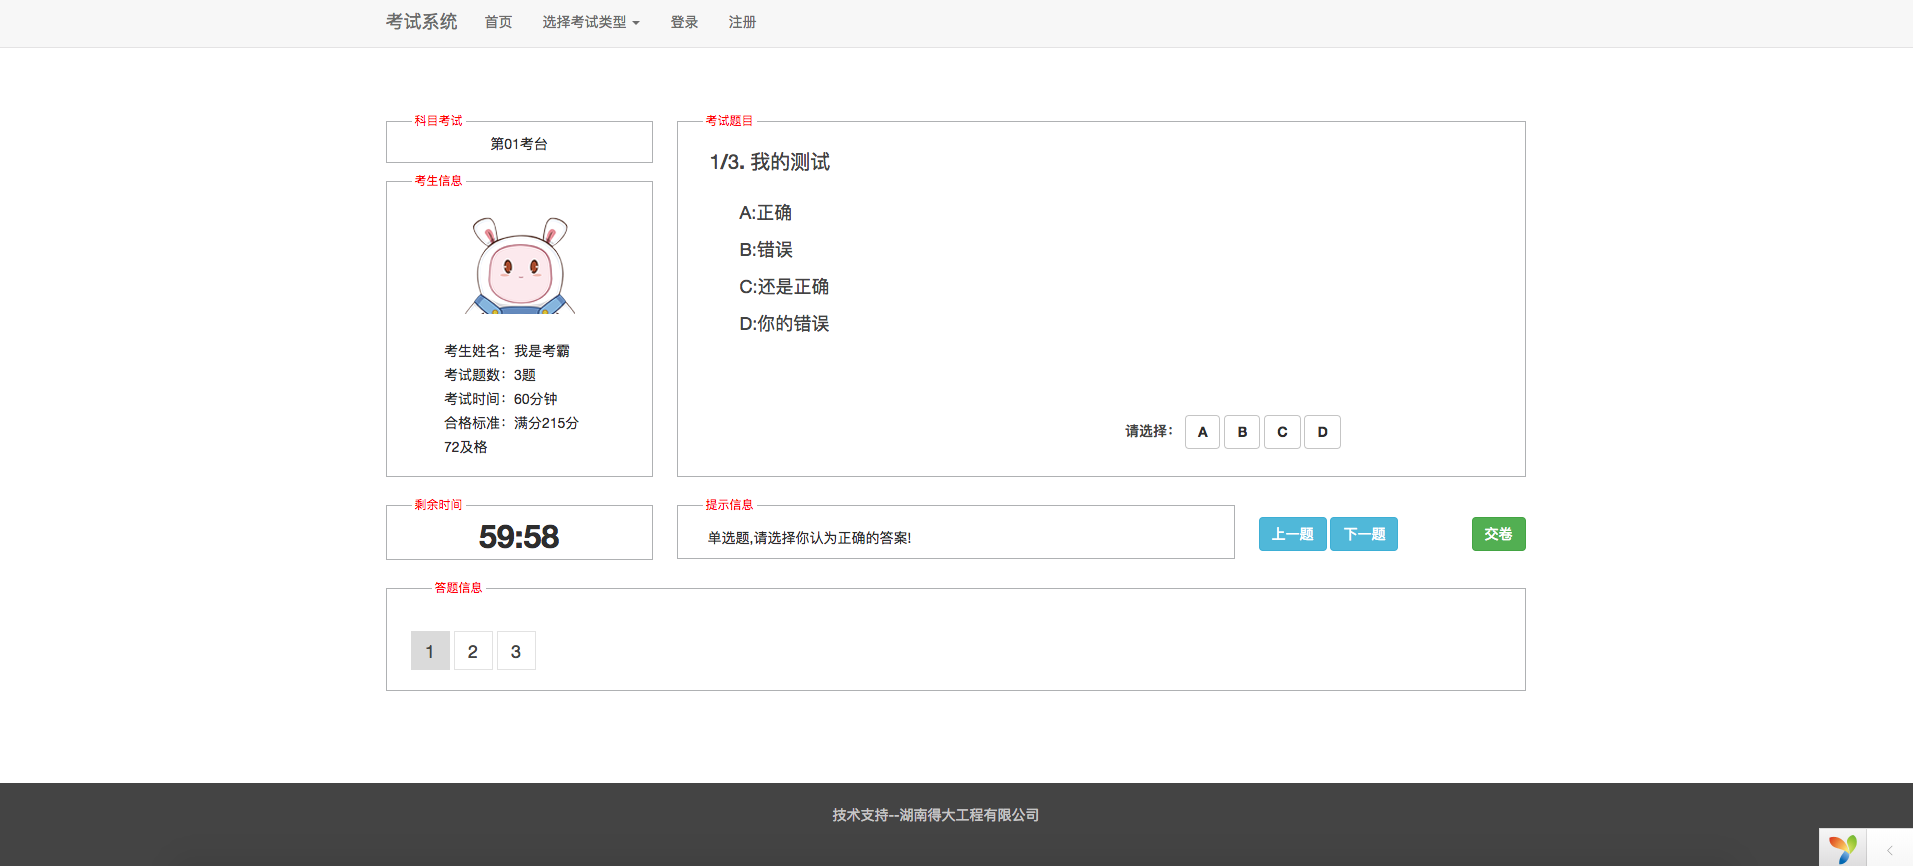Jump to question 3 in answer sheet
This screenshot has width=1913, height=866.
pos(516,651)
